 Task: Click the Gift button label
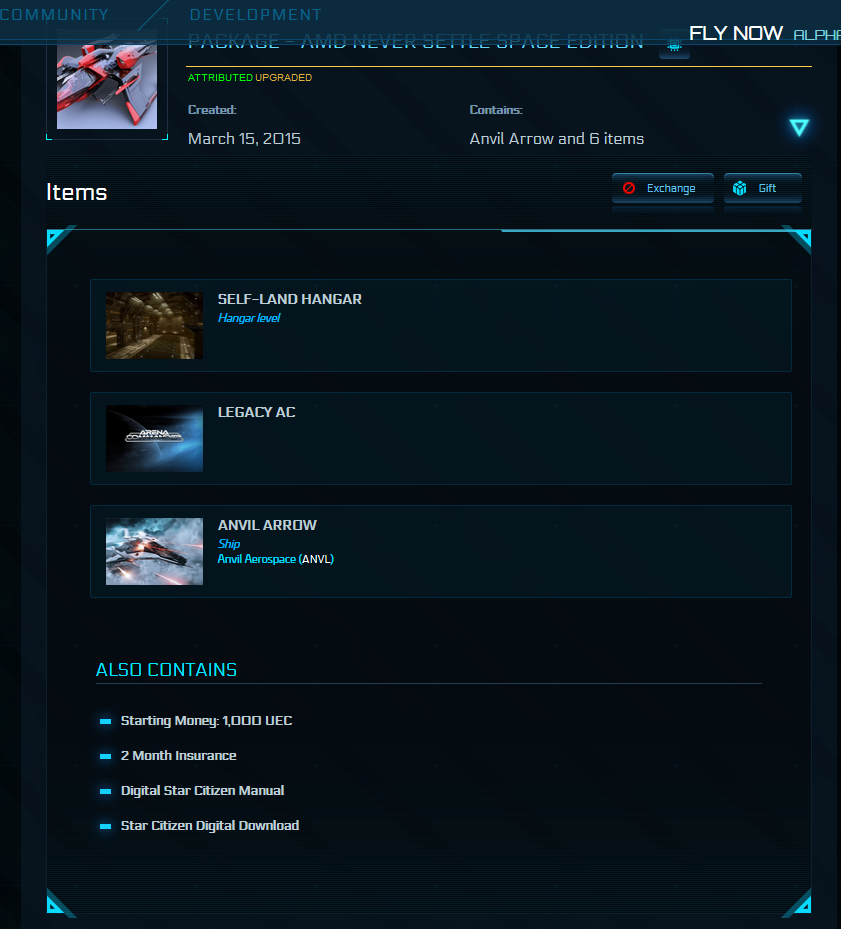pos(767,188)
